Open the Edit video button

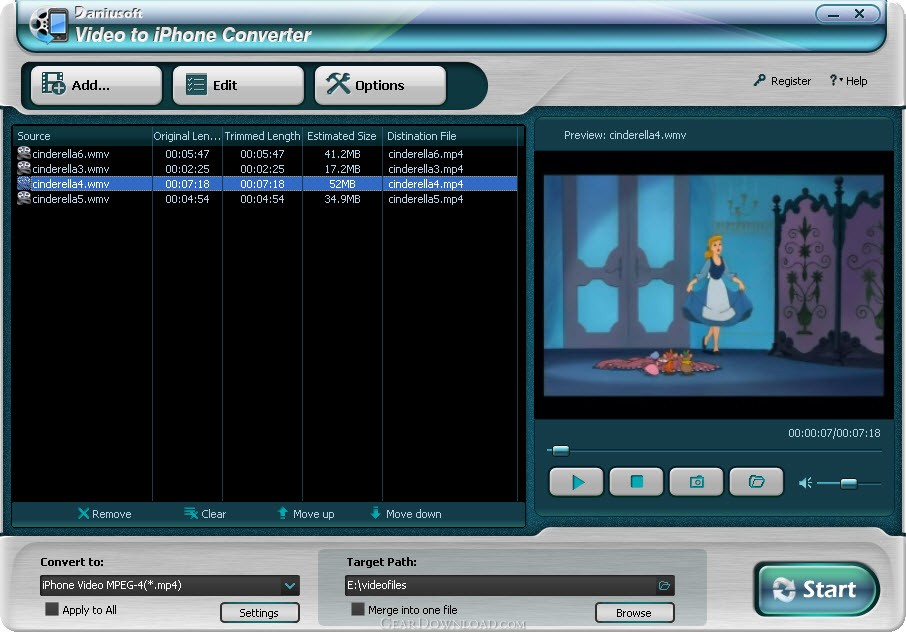(x=238, y=85)
